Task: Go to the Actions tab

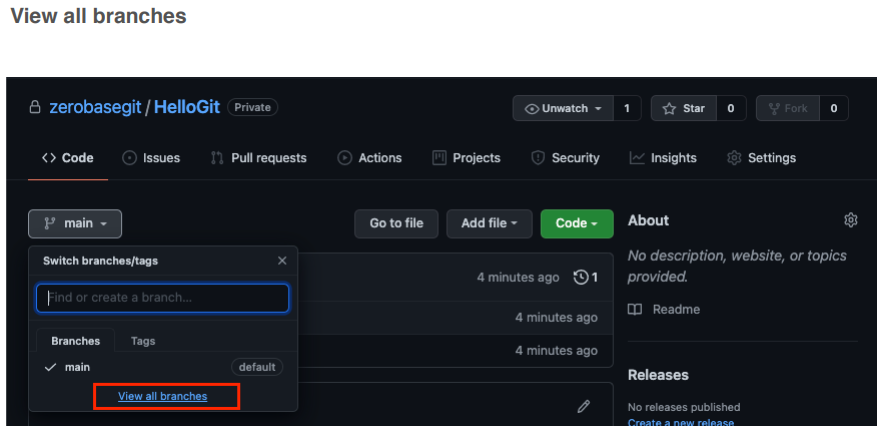Action: [369, 158]
